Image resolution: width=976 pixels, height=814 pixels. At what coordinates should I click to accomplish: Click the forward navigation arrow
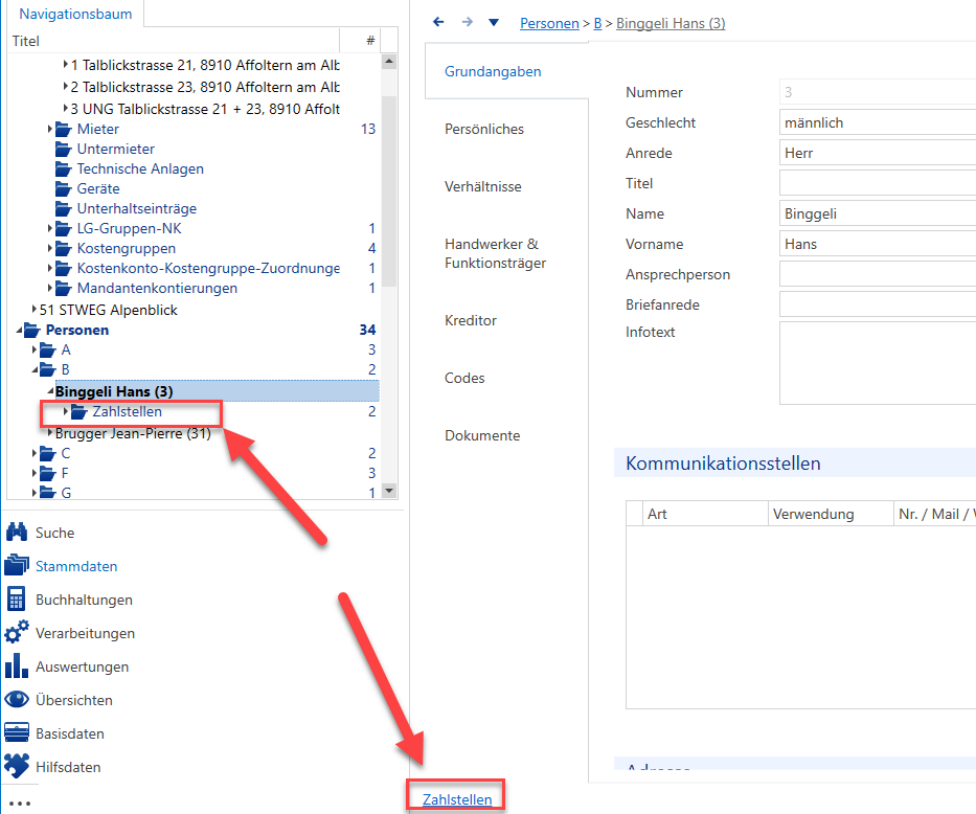(467, 22)
